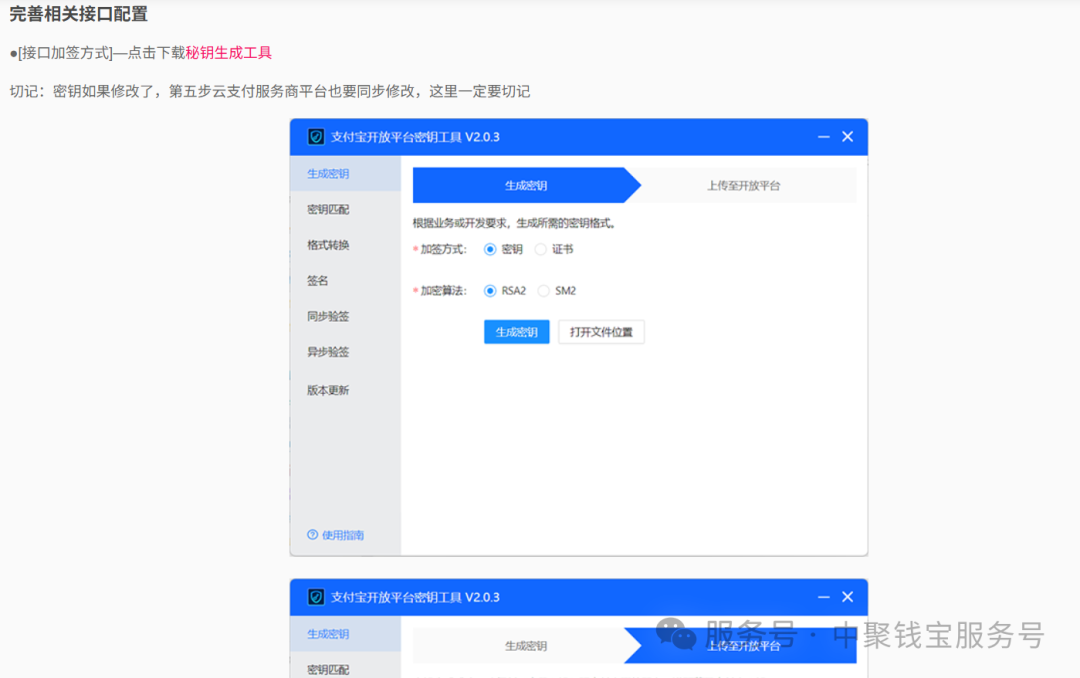Open 格式转换 from the sidebar
The width and height of the screenshot is (1080, 678).
pos(329,244)
